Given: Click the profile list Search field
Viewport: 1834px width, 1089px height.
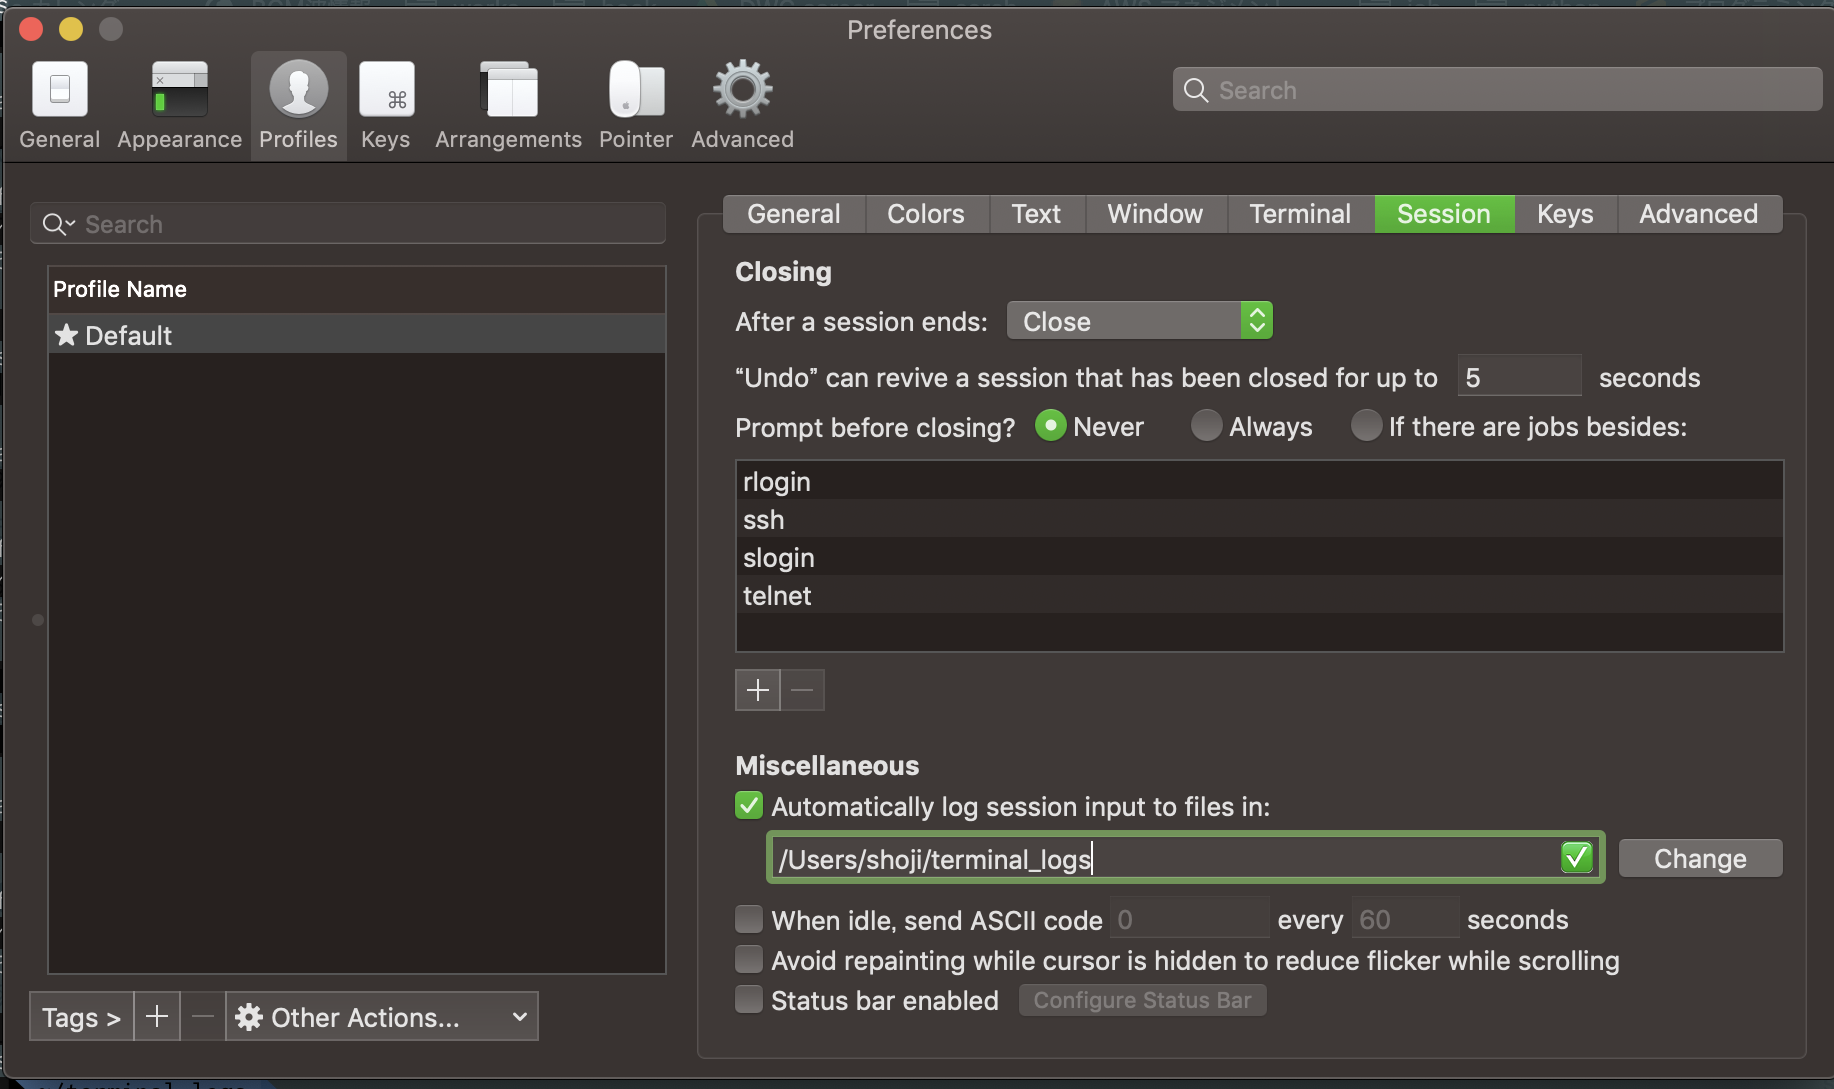Looking at the screenshot, I should coord(348,224).
